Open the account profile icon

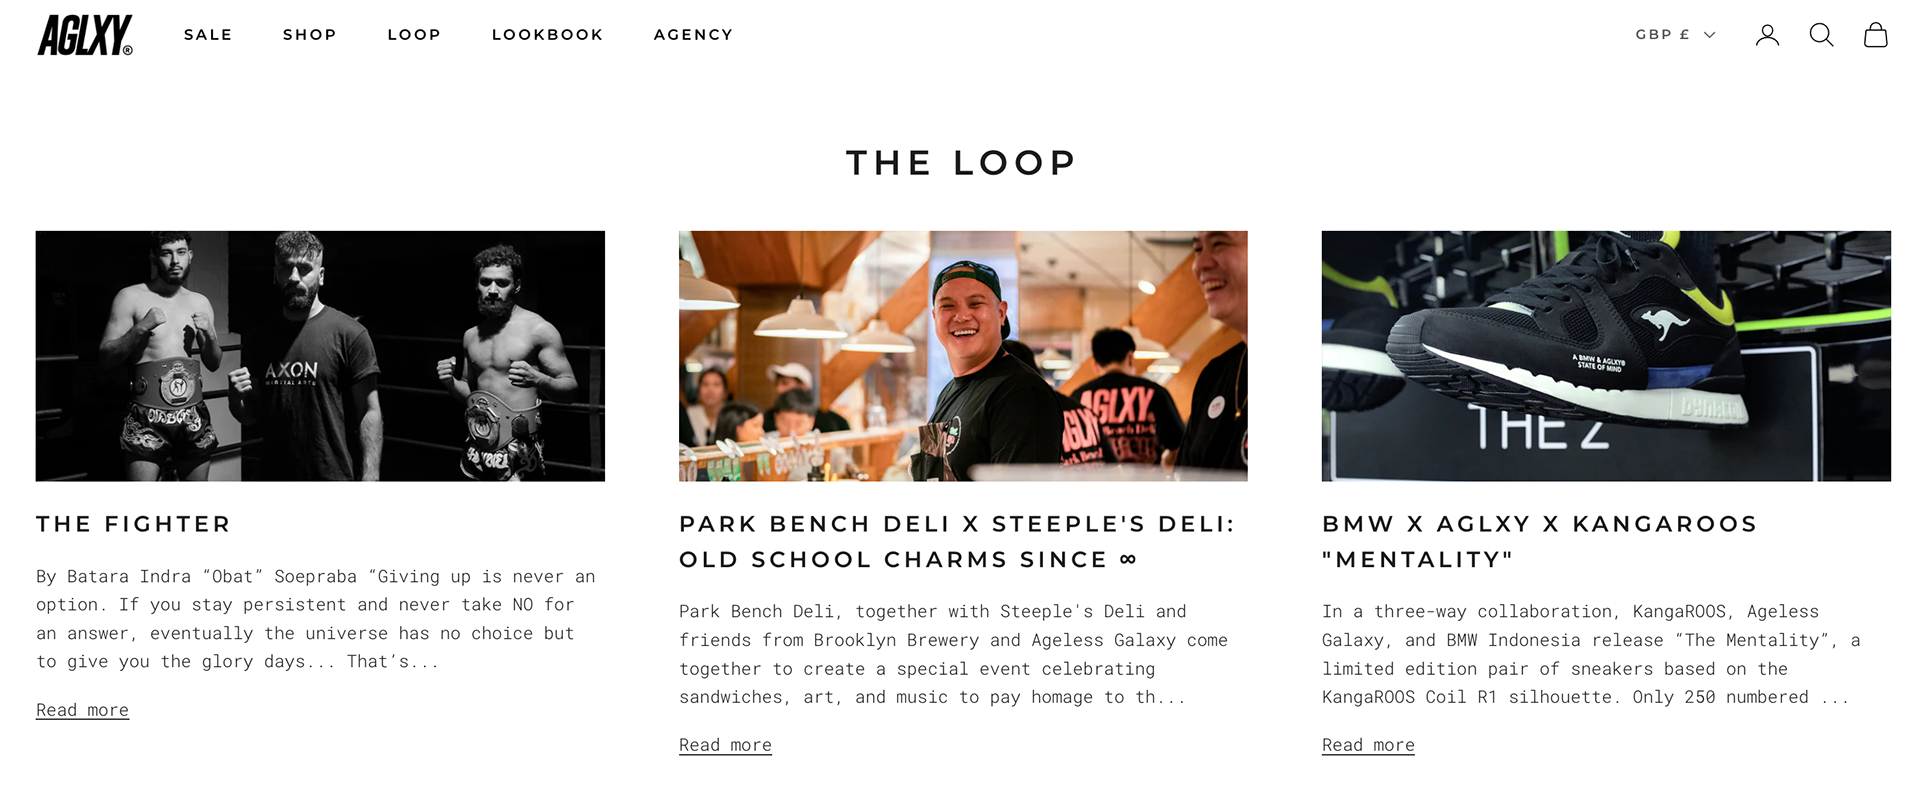click(x=1767, y=35)
